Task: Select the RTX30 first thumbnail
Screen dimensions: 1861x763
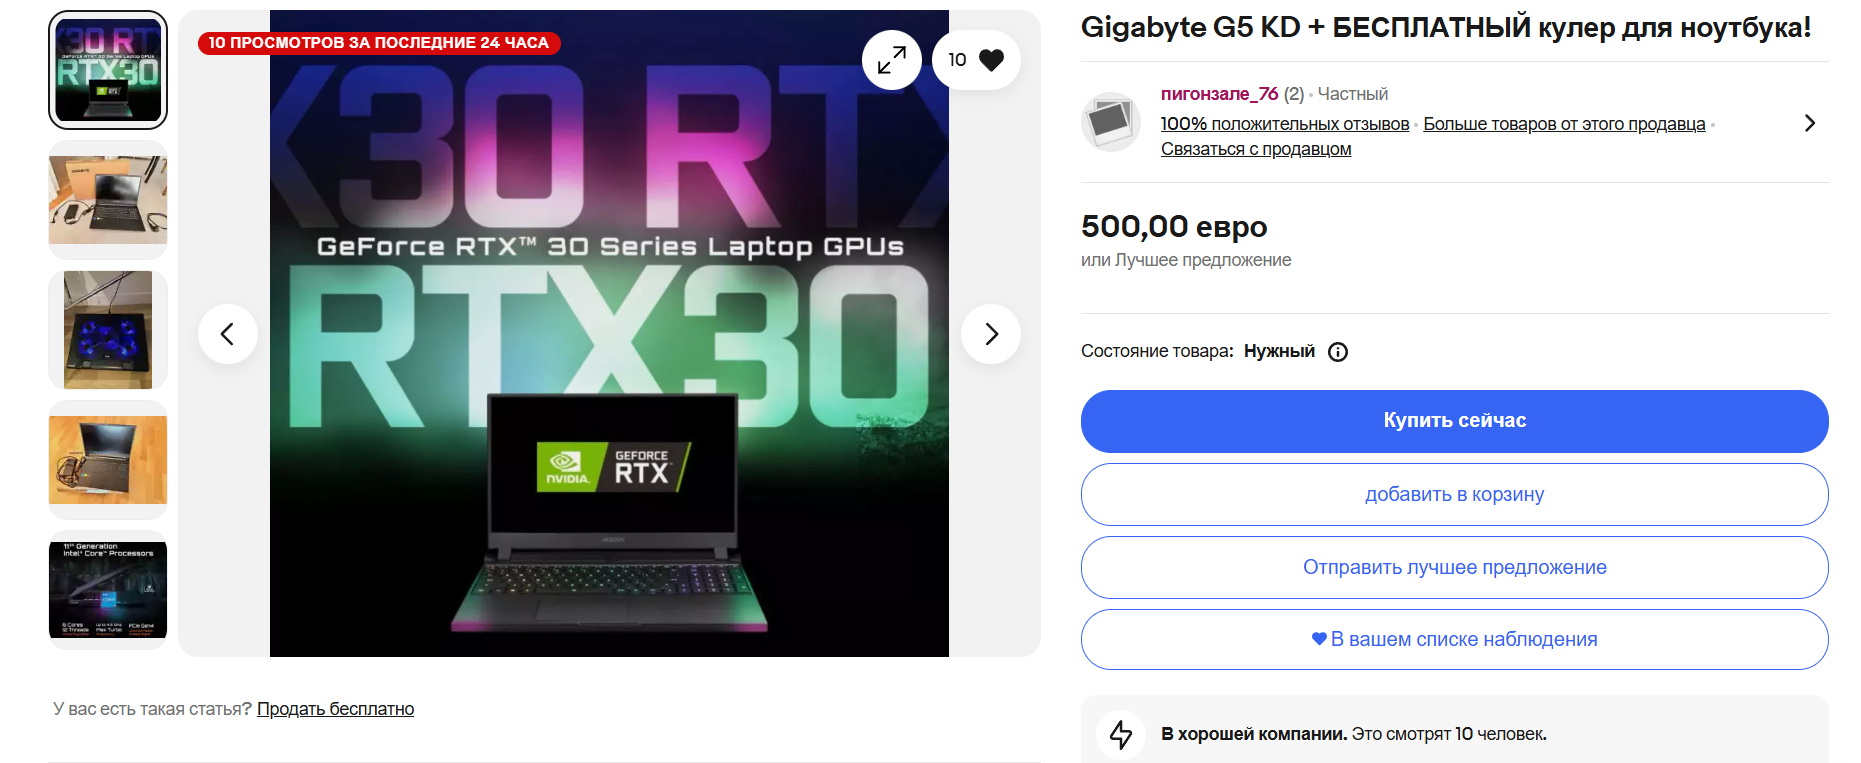Action: 108,70
